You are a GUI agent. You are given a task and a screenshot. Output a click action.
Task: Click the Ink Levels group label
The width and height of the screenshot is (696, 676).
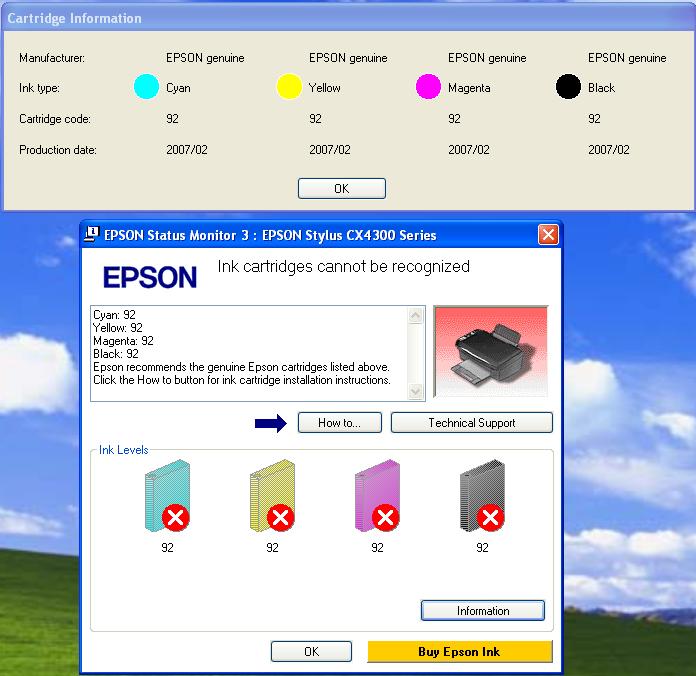pyautogui.click(x=123, y=450)
